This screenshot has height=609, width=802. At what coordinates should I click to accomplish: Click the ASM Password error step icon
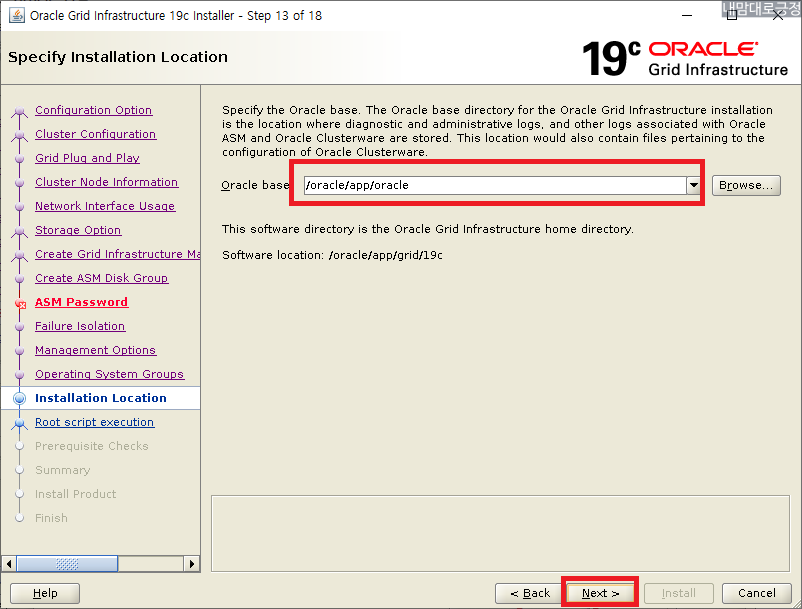click(x=20, y=304)
